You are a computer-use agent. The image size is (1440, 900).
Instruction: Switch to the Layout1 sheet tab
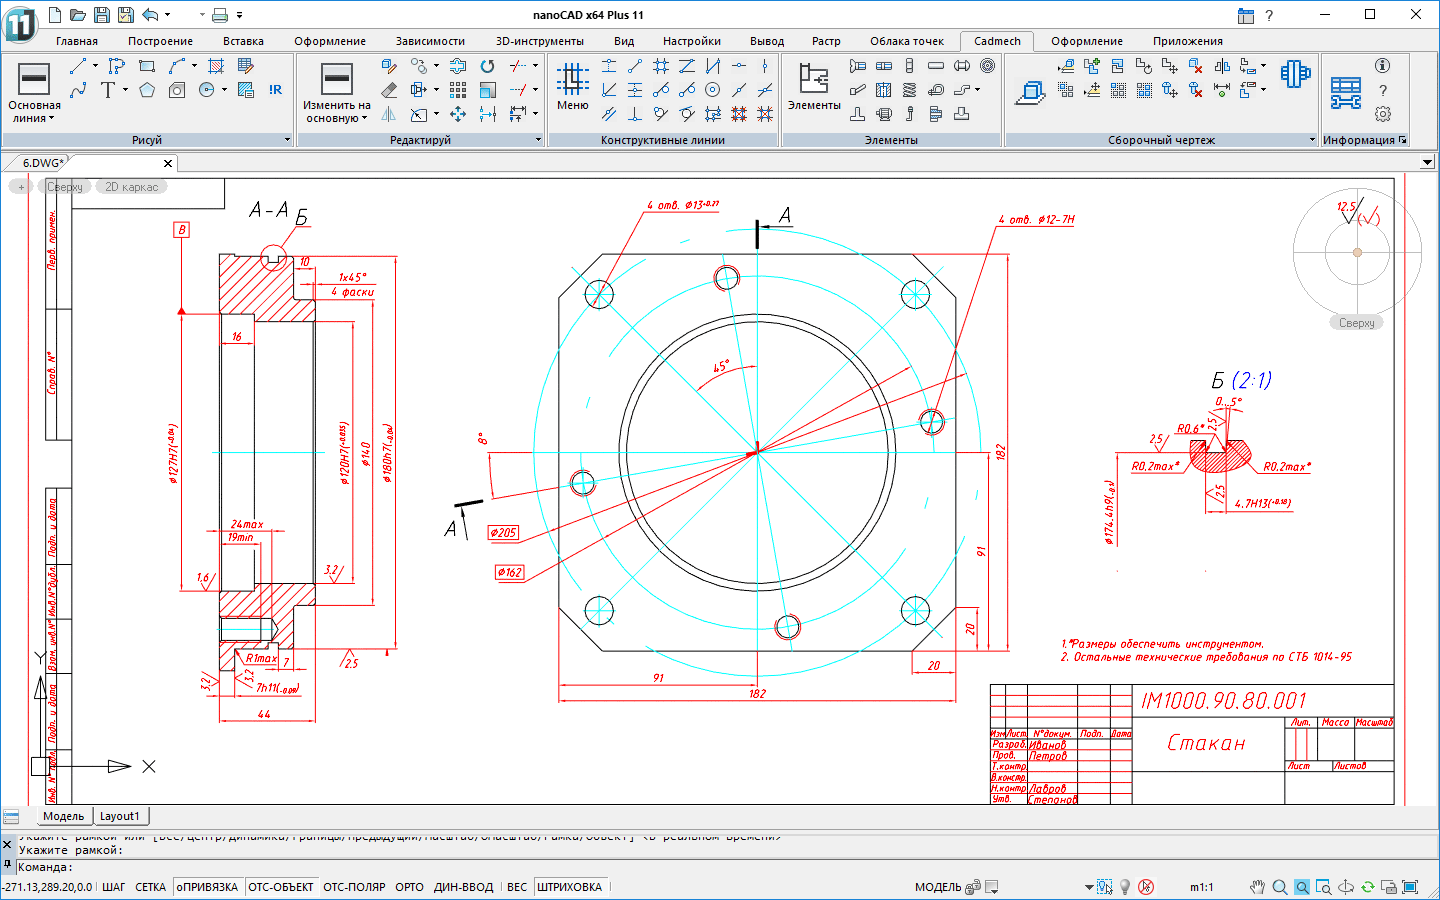120,816
